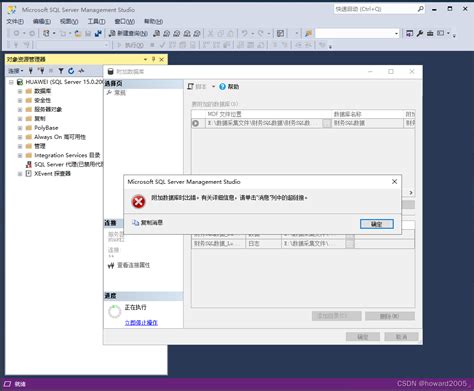Click the status icon in the MDF row
Screen dimensions: 474x391
coord(196,123)
